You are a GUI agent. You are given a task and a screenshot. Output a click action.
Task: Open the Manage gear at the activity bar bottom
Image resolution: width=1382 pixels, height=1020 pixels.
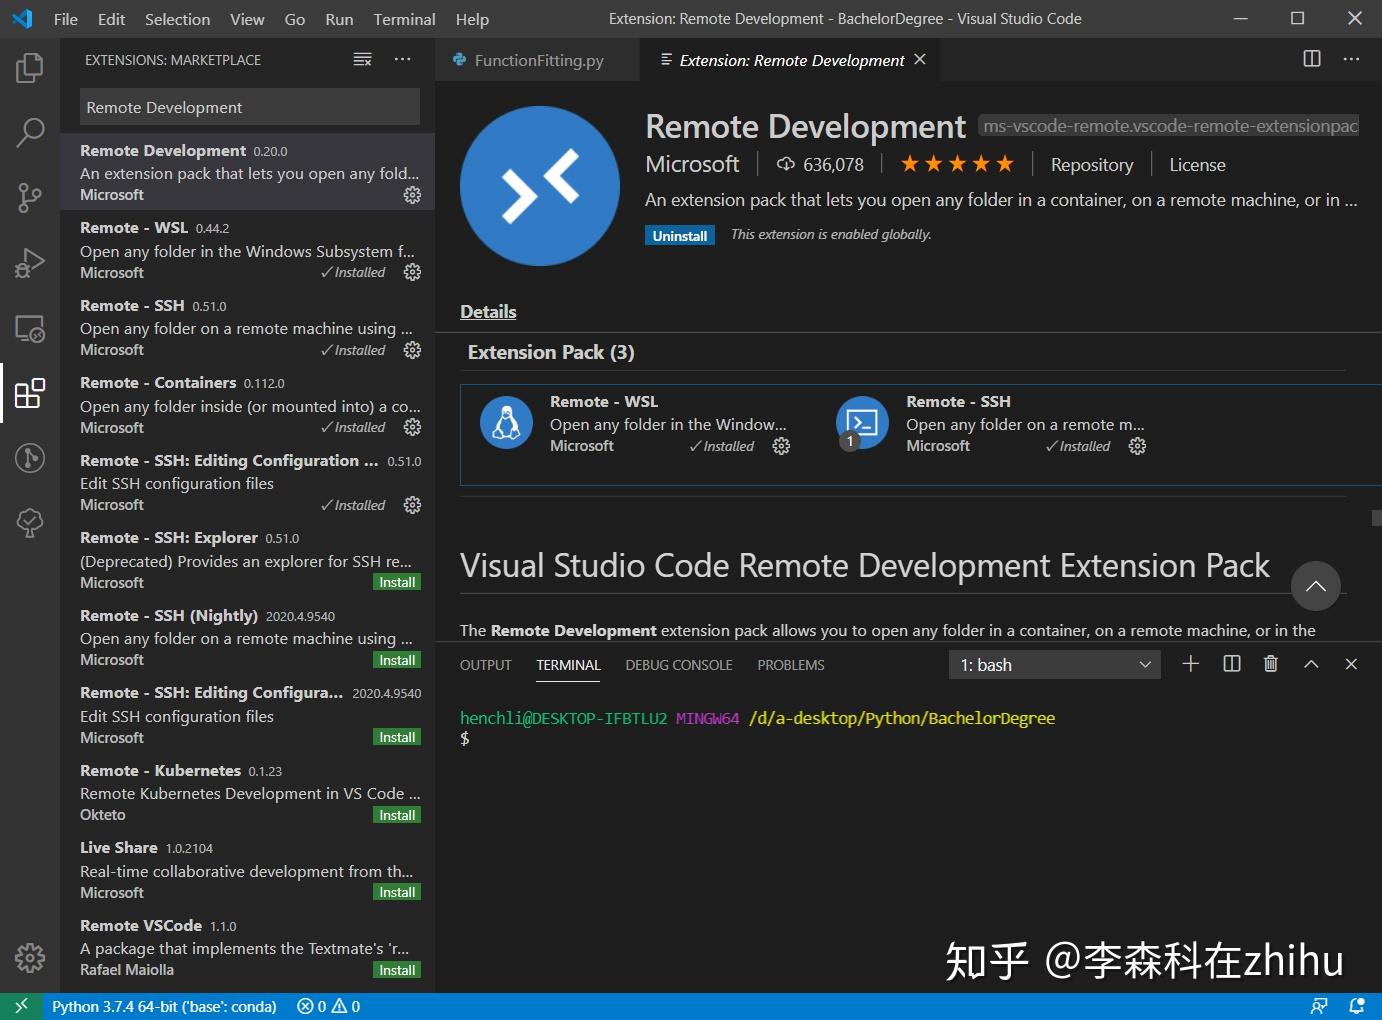[29, 957]
